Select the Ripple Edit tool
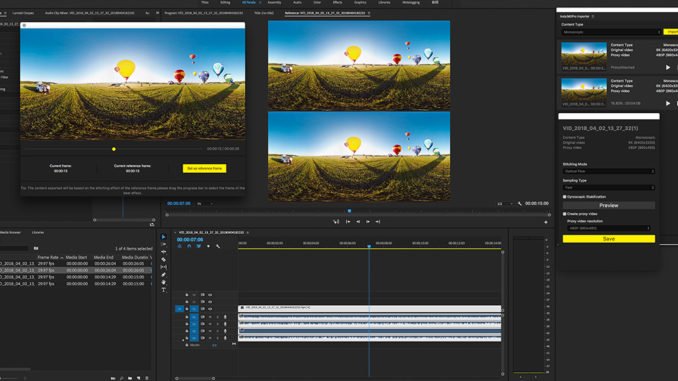 click(163, 252)
